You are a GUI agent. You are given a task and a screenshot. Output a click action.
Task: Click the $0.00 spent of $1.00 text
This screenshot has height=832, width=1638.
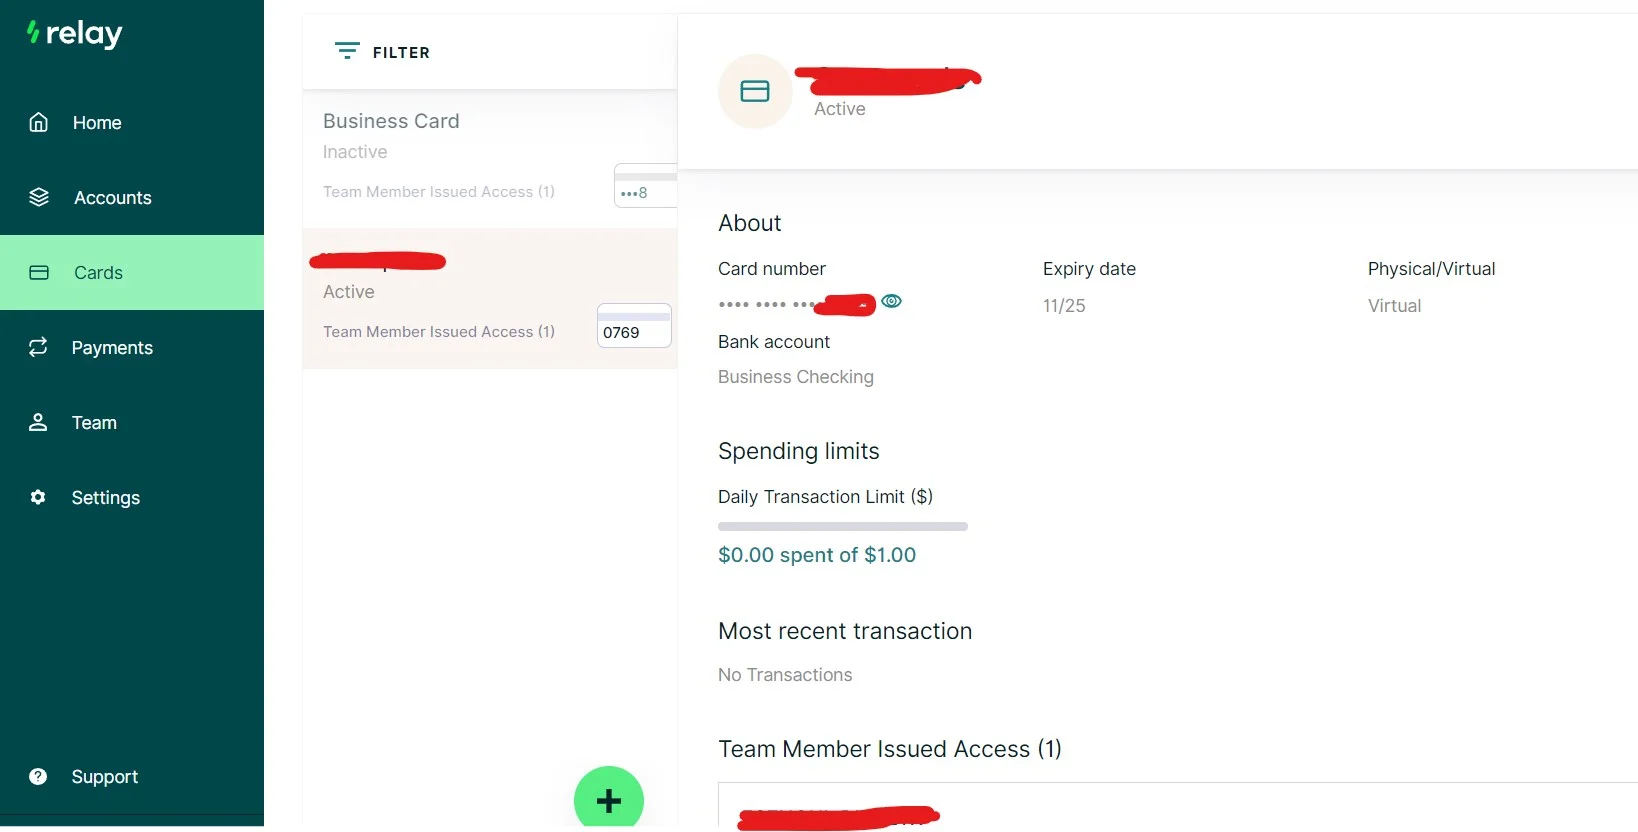[x=816, y=555]
